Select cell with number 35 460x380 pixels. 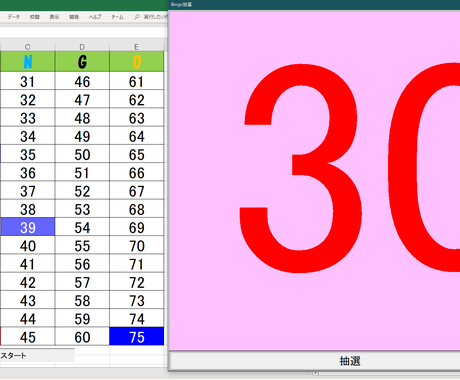tap(28, 155)
